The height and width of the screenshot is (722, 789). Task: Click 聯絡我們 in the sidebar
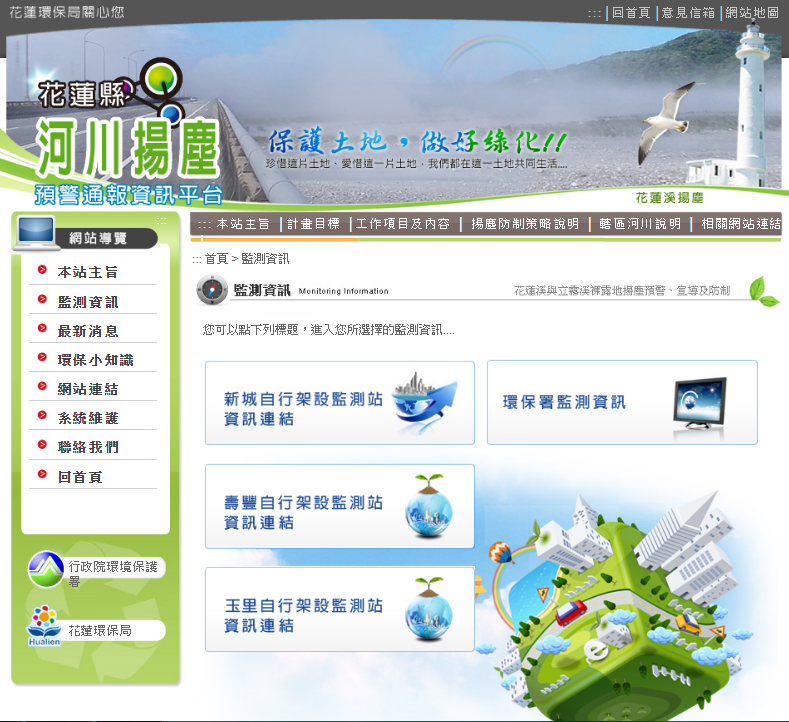tap(88, 447)
